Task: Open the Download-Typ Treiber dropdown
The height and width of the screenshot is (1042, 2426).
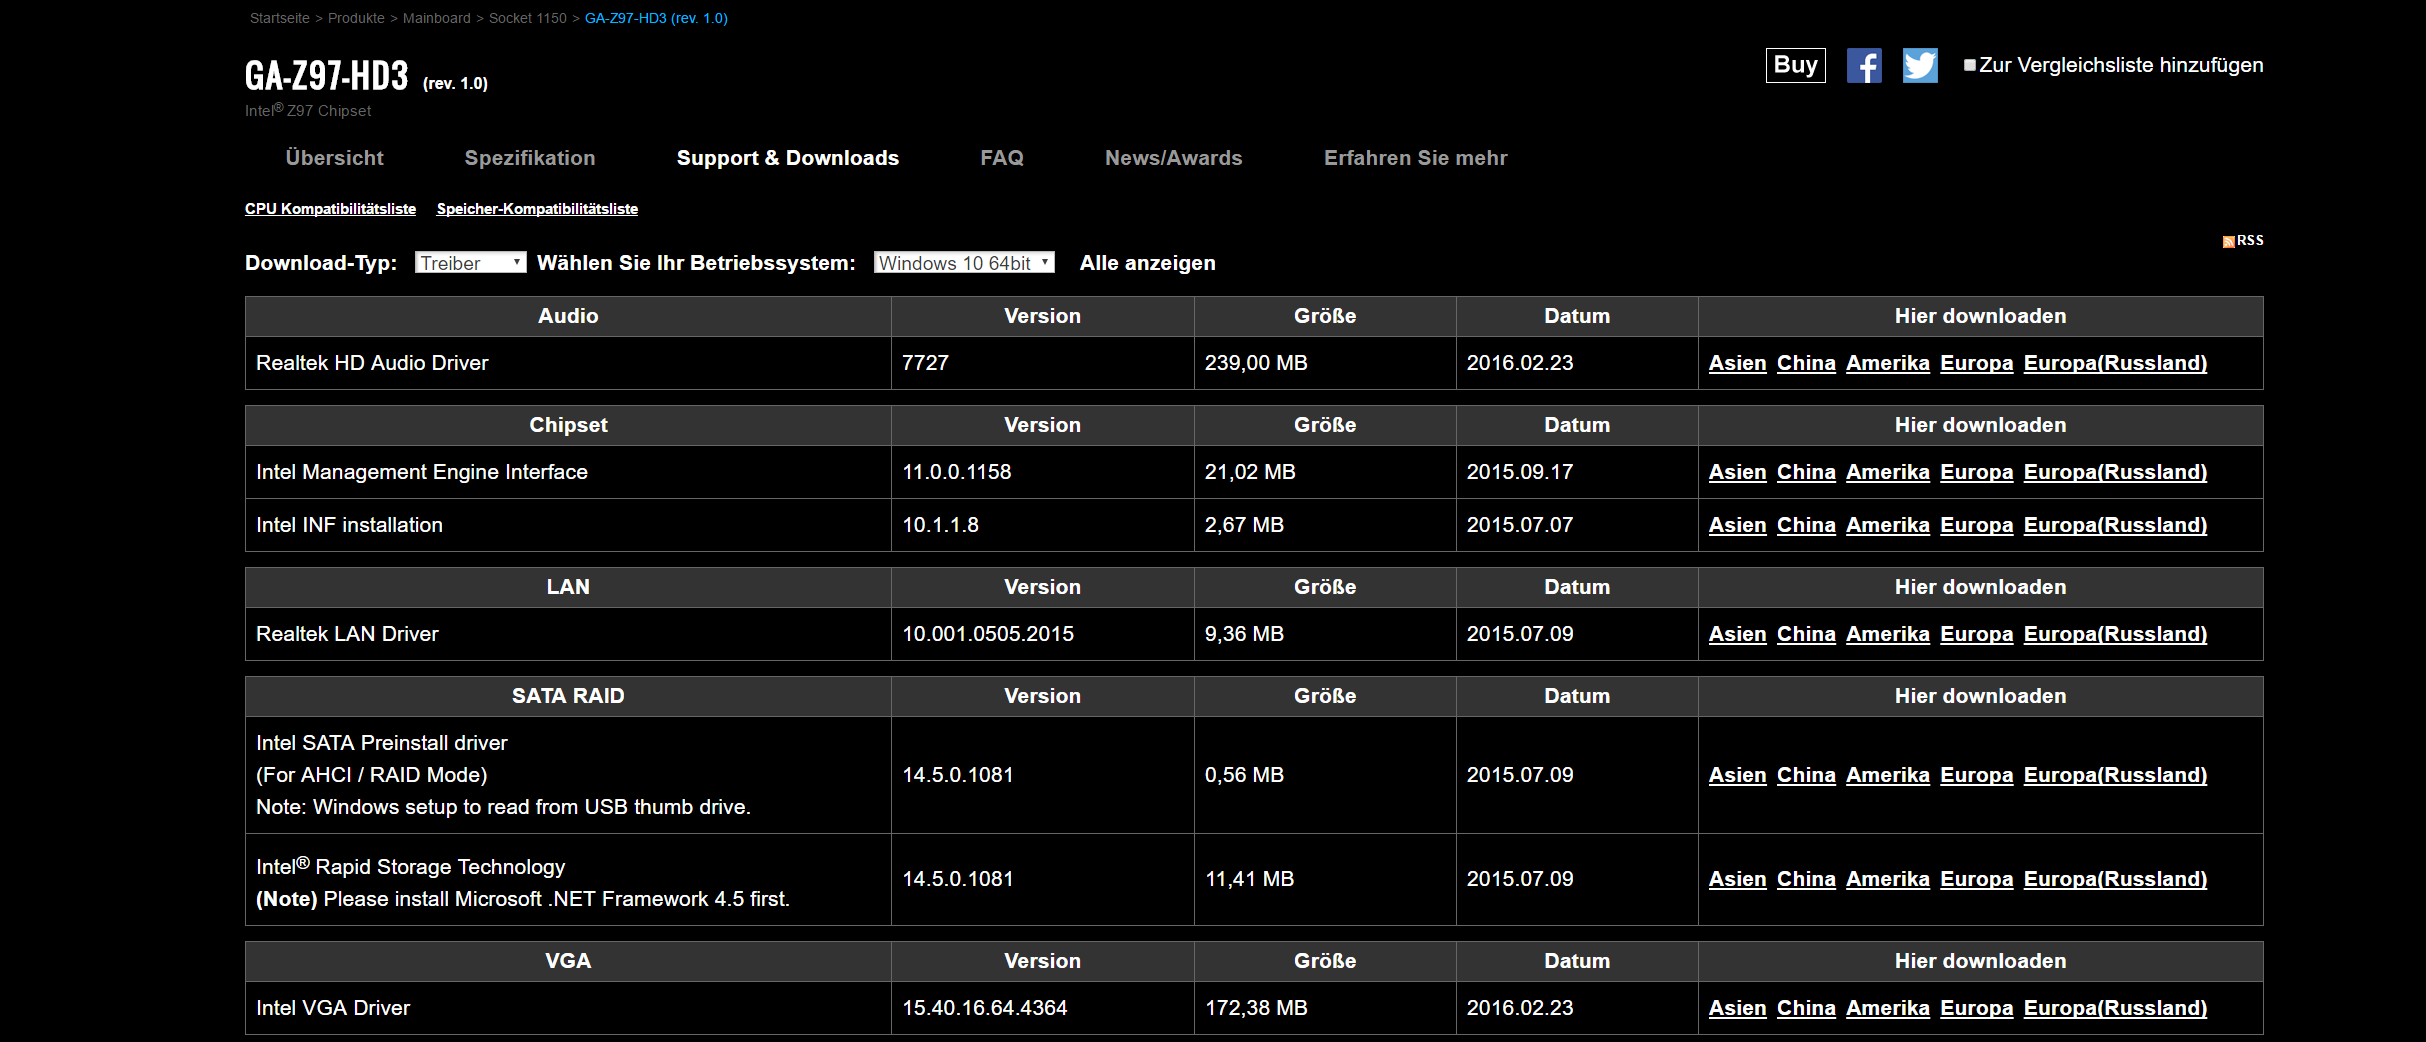Action: click(x=470, y=263)
